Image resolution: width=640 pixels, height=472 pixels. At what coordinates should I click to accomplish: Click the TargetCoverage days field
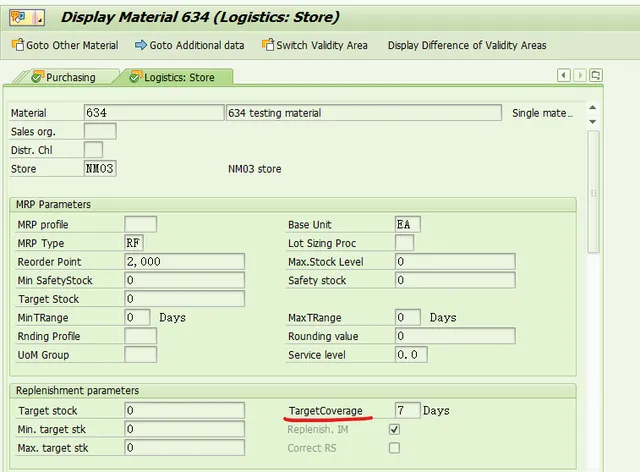point(408,410)
